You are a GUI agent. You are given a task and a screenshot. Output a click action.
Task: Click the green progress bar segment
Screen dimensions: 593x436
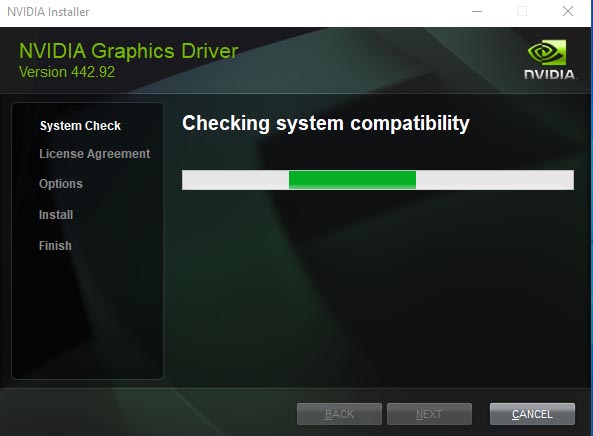[x=352, y=180]
